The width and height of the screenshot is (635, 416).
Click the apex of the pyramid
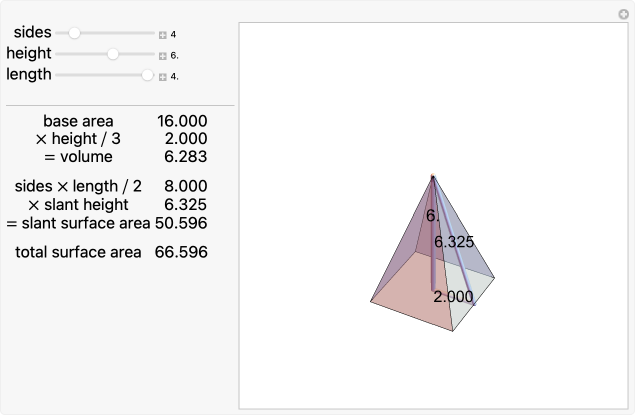[432, 177]
